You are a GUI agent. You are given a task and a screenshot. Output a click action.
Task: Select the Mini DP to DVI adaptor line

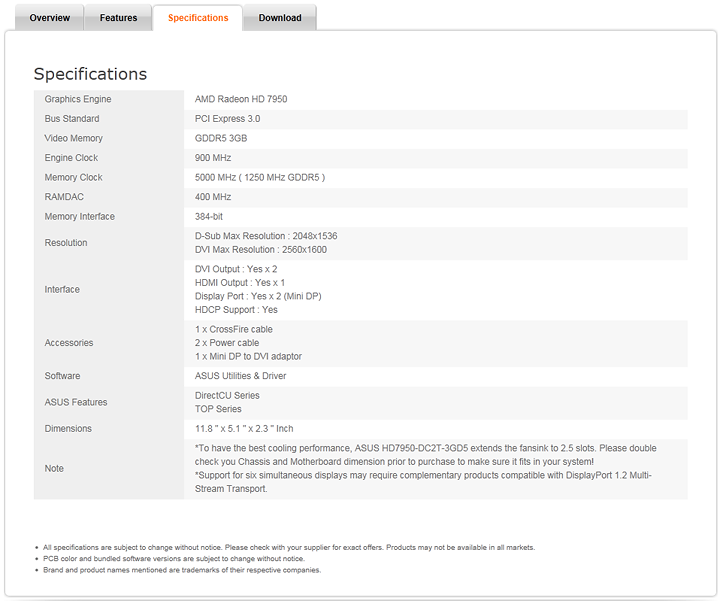point(248,356)
